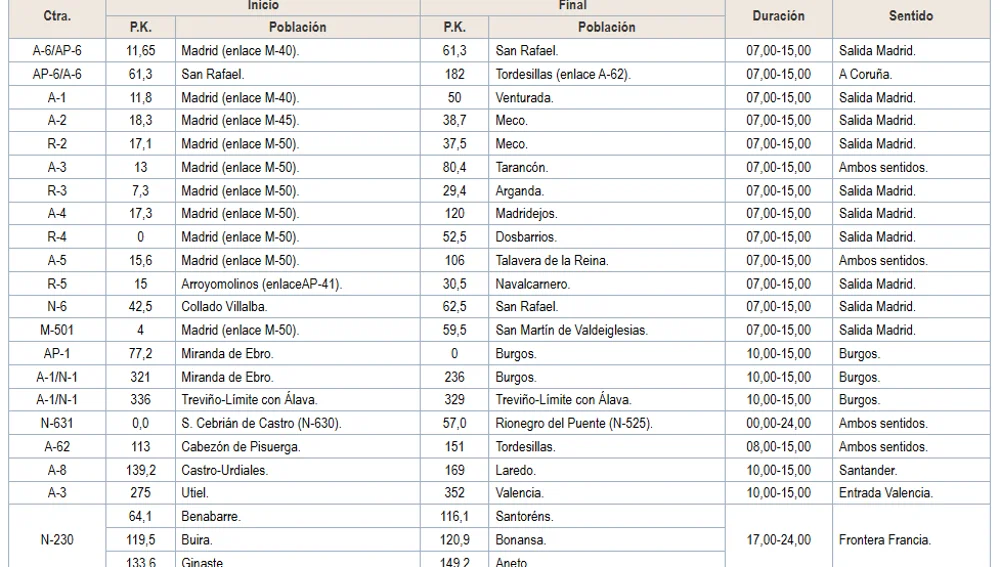Image resolution: width=1000 pixels, height=567 pixels.
Task: Select the "Frontera Francia." cell
Action: pyautogui.click(x=885, y=540)
